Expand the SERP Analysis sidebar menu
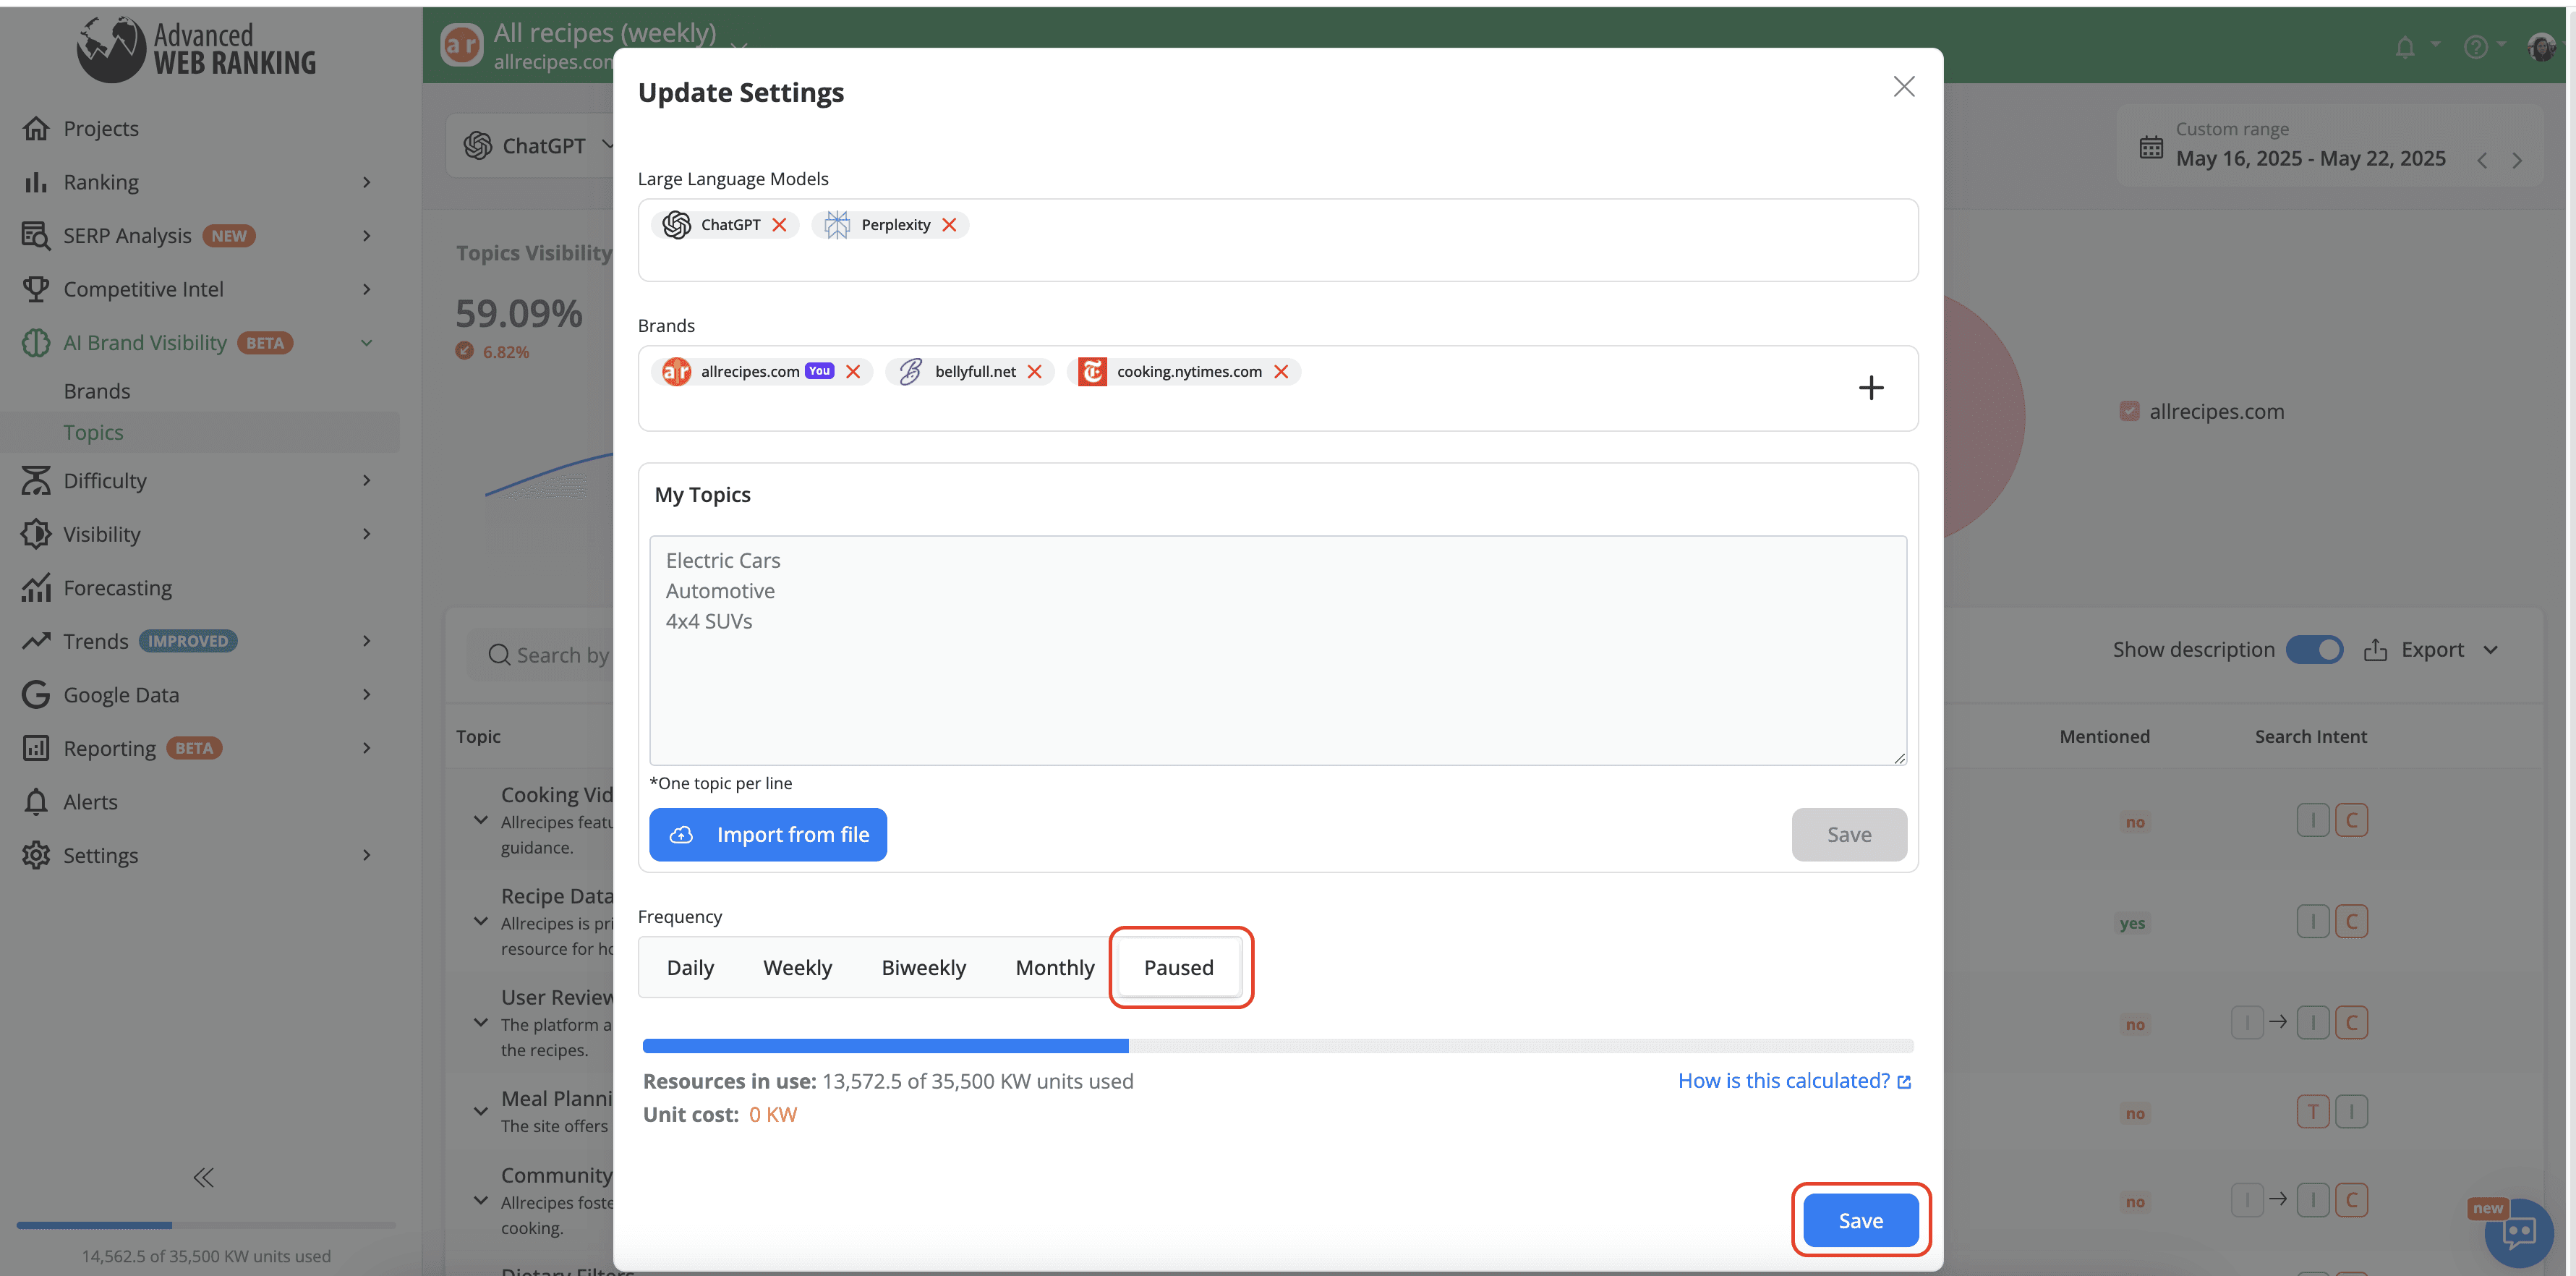 pyautogui.click(x=366, y=236)
